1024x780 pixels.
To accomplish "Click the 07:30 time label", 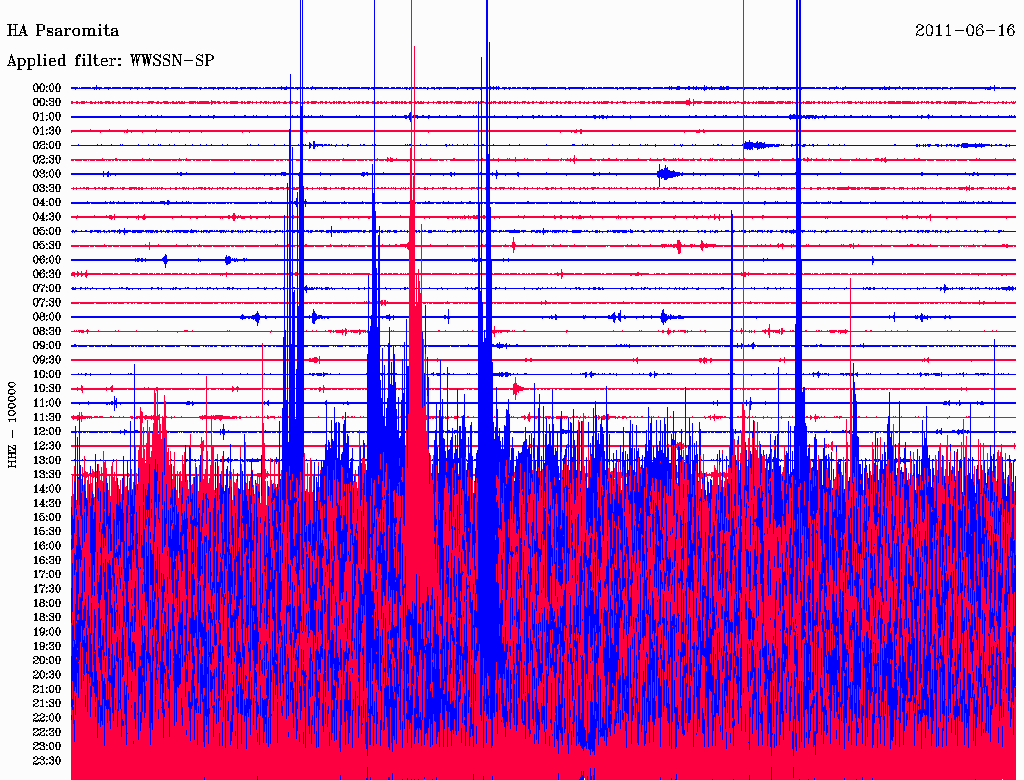I will 47,303.
